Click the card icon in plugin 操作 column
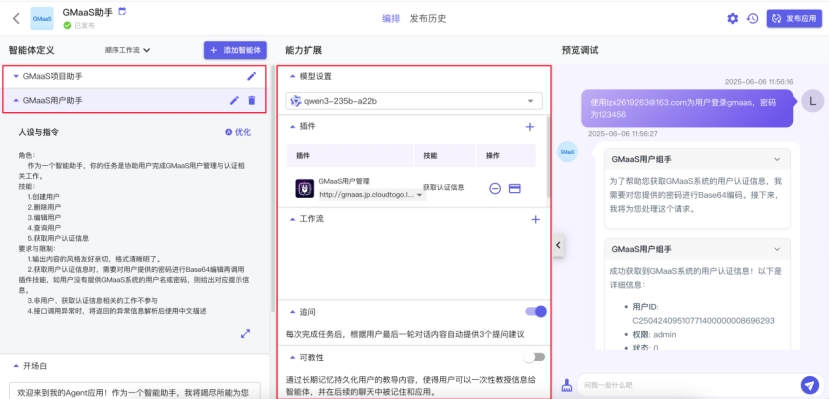 (514, 188)
